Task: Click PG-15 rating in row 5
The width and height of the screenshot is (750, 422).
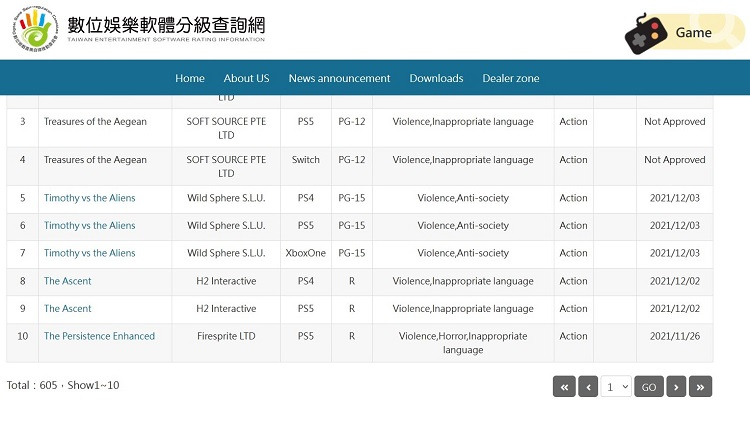Action: click(352, 198)
